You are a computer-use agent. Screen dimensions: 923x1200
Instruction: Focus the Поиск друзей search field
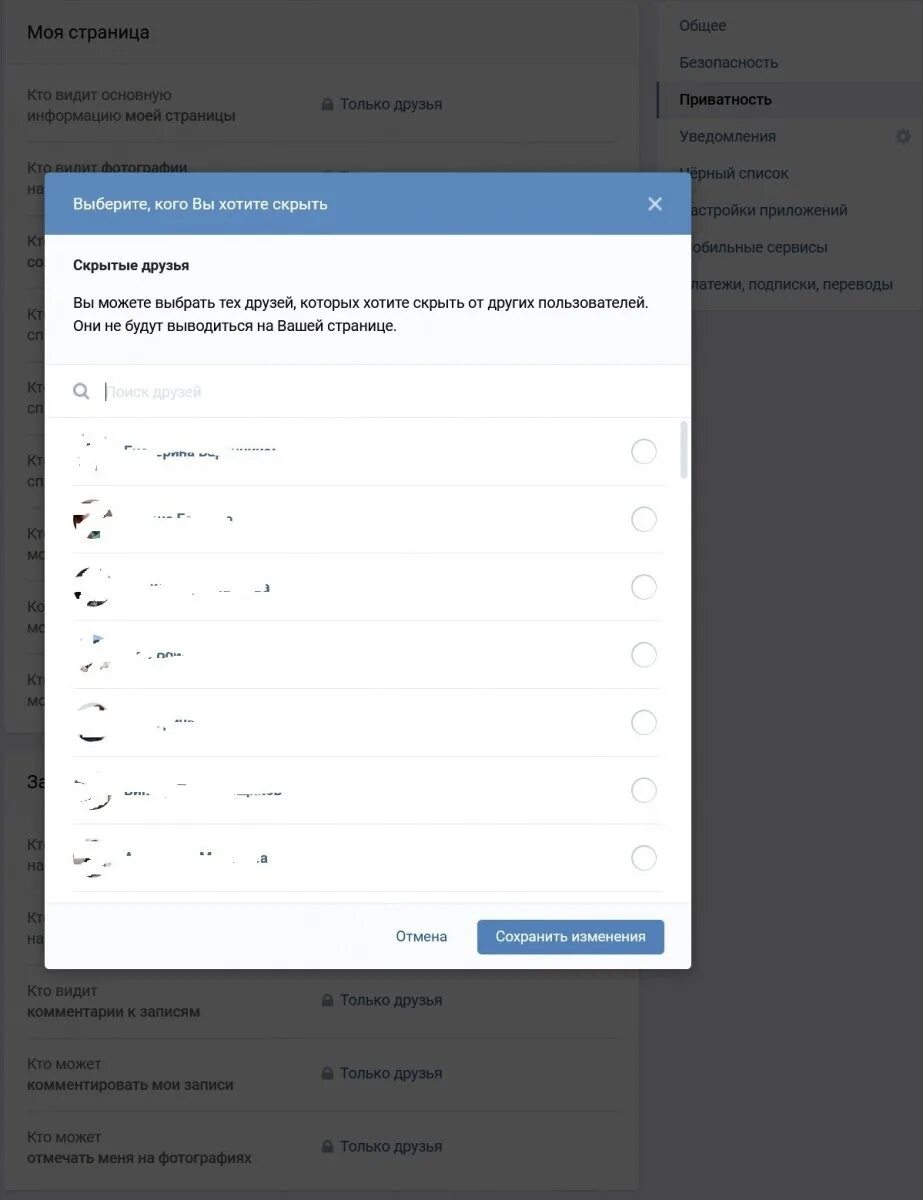point(380,391)
